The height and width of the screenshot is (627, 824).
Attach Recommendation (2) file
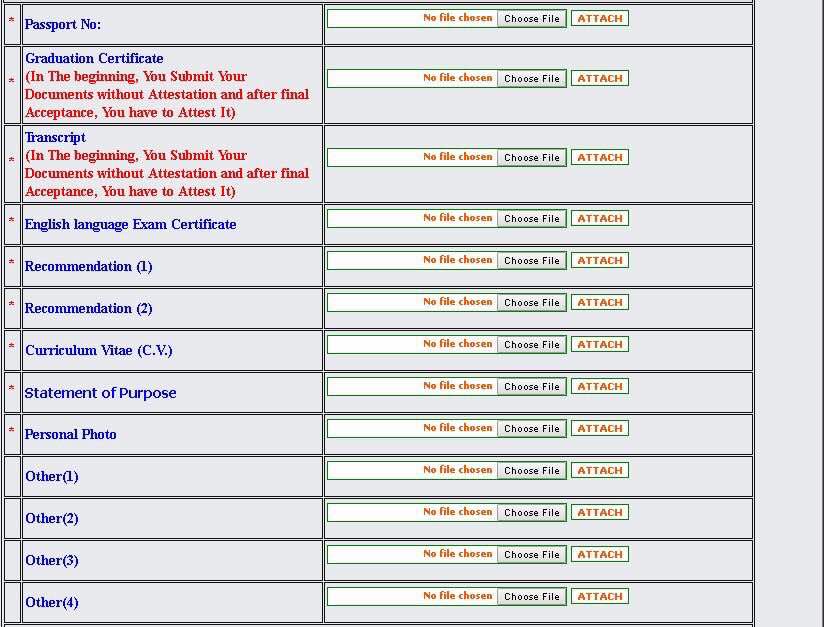pos(600,302)
